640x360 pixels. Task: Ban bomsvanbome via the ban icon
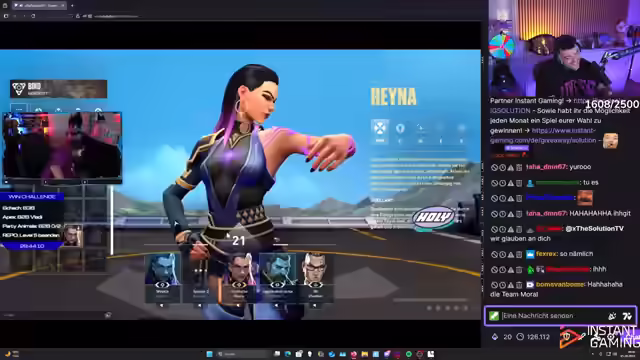pyautogui.click(x=494, y=285)
